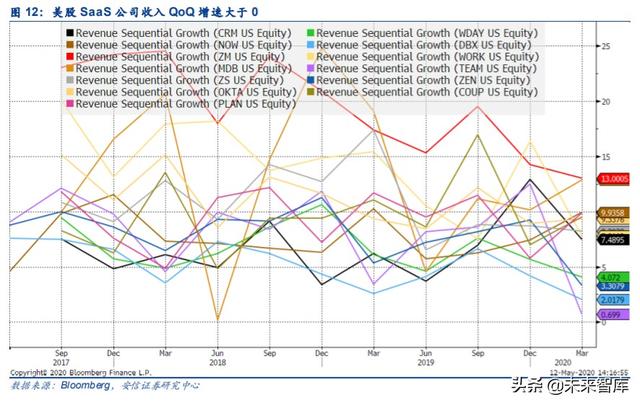Image resolution: width=640 pixels, height=405 pixels.
Task: Click the olive COUP legend marker
Action: tap(312, 92)
